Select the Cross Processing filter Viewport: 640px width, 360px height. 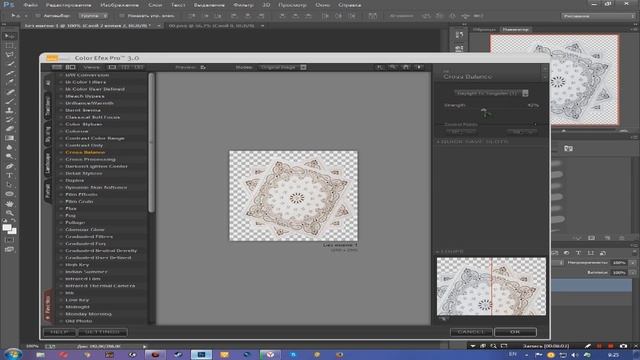(x=91, y=159)
